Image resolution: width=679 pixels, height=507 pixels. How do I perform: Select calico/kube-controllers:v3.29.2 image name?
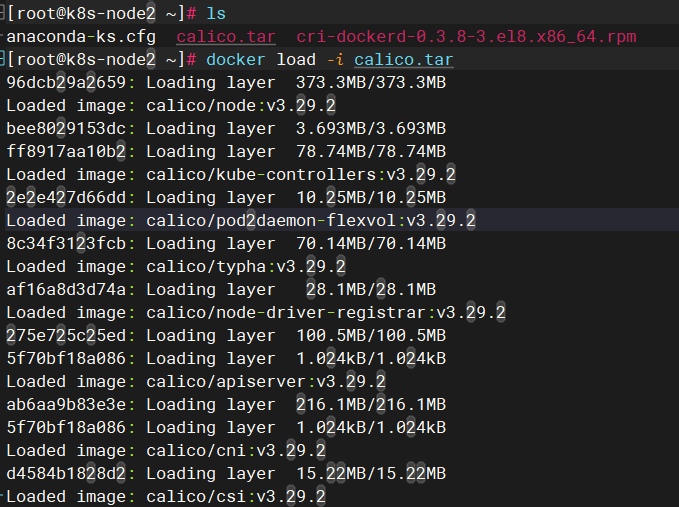click(301, 174)
